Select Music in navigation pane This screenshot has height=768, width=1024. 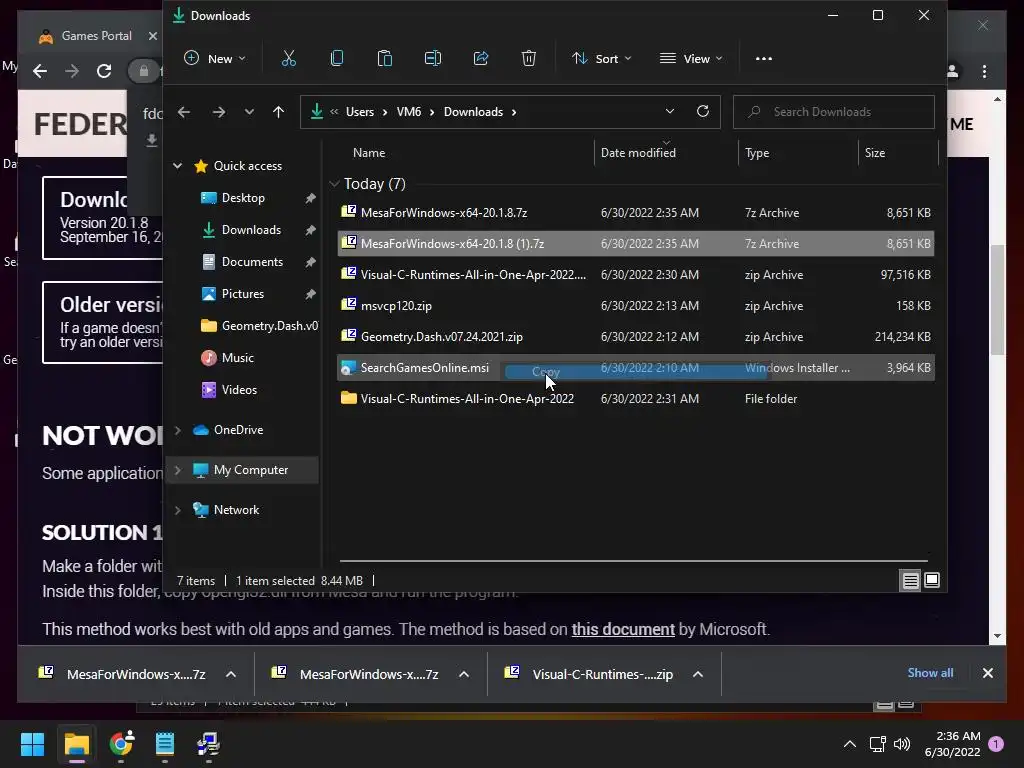coord(237,358)
